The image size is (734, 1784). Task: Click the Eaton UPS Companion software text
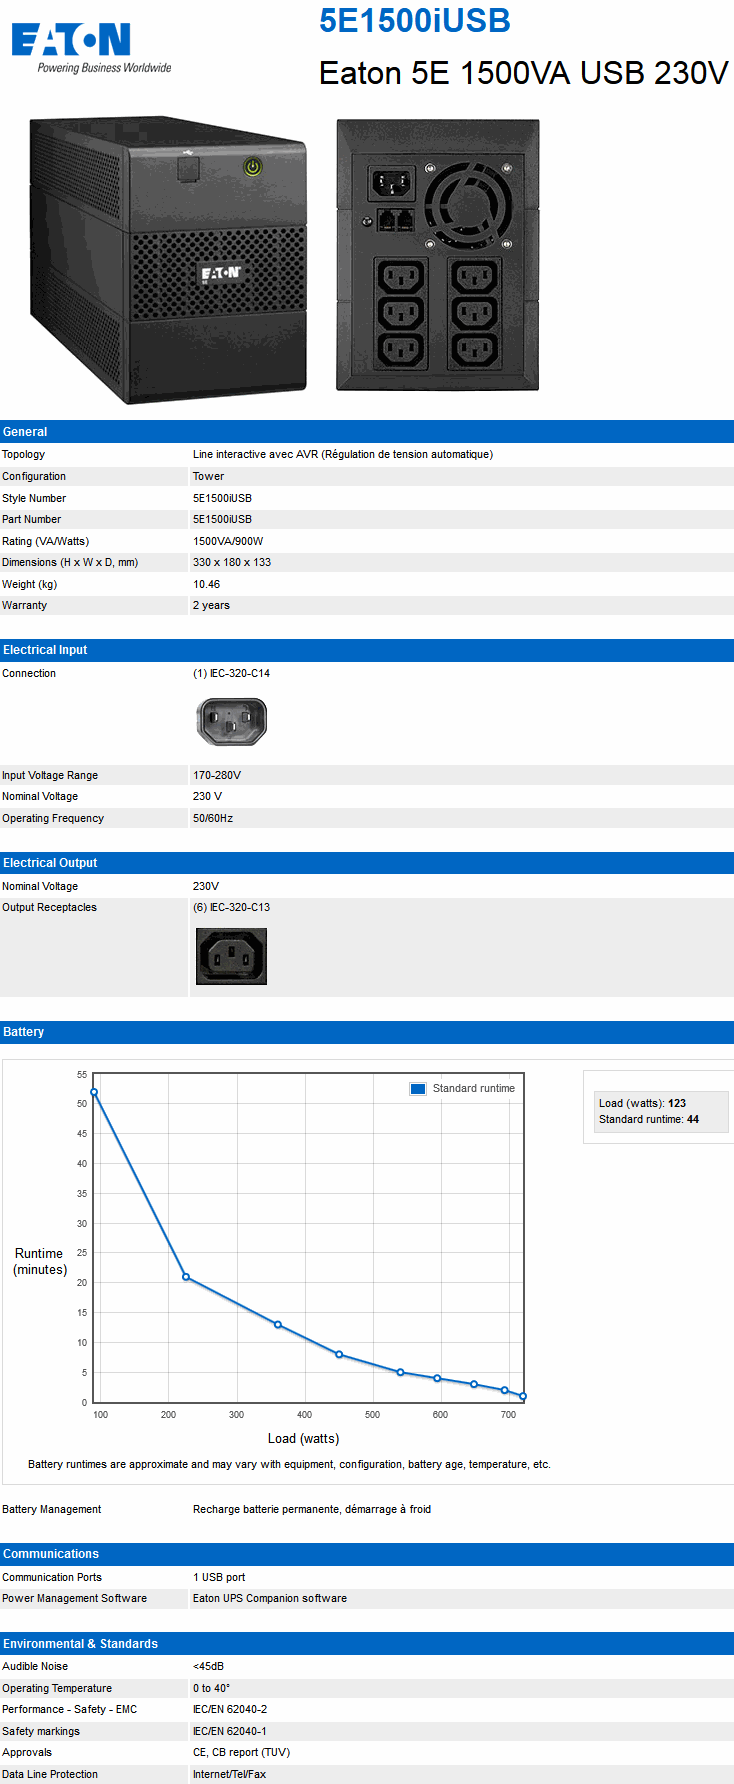point(270,1598)
